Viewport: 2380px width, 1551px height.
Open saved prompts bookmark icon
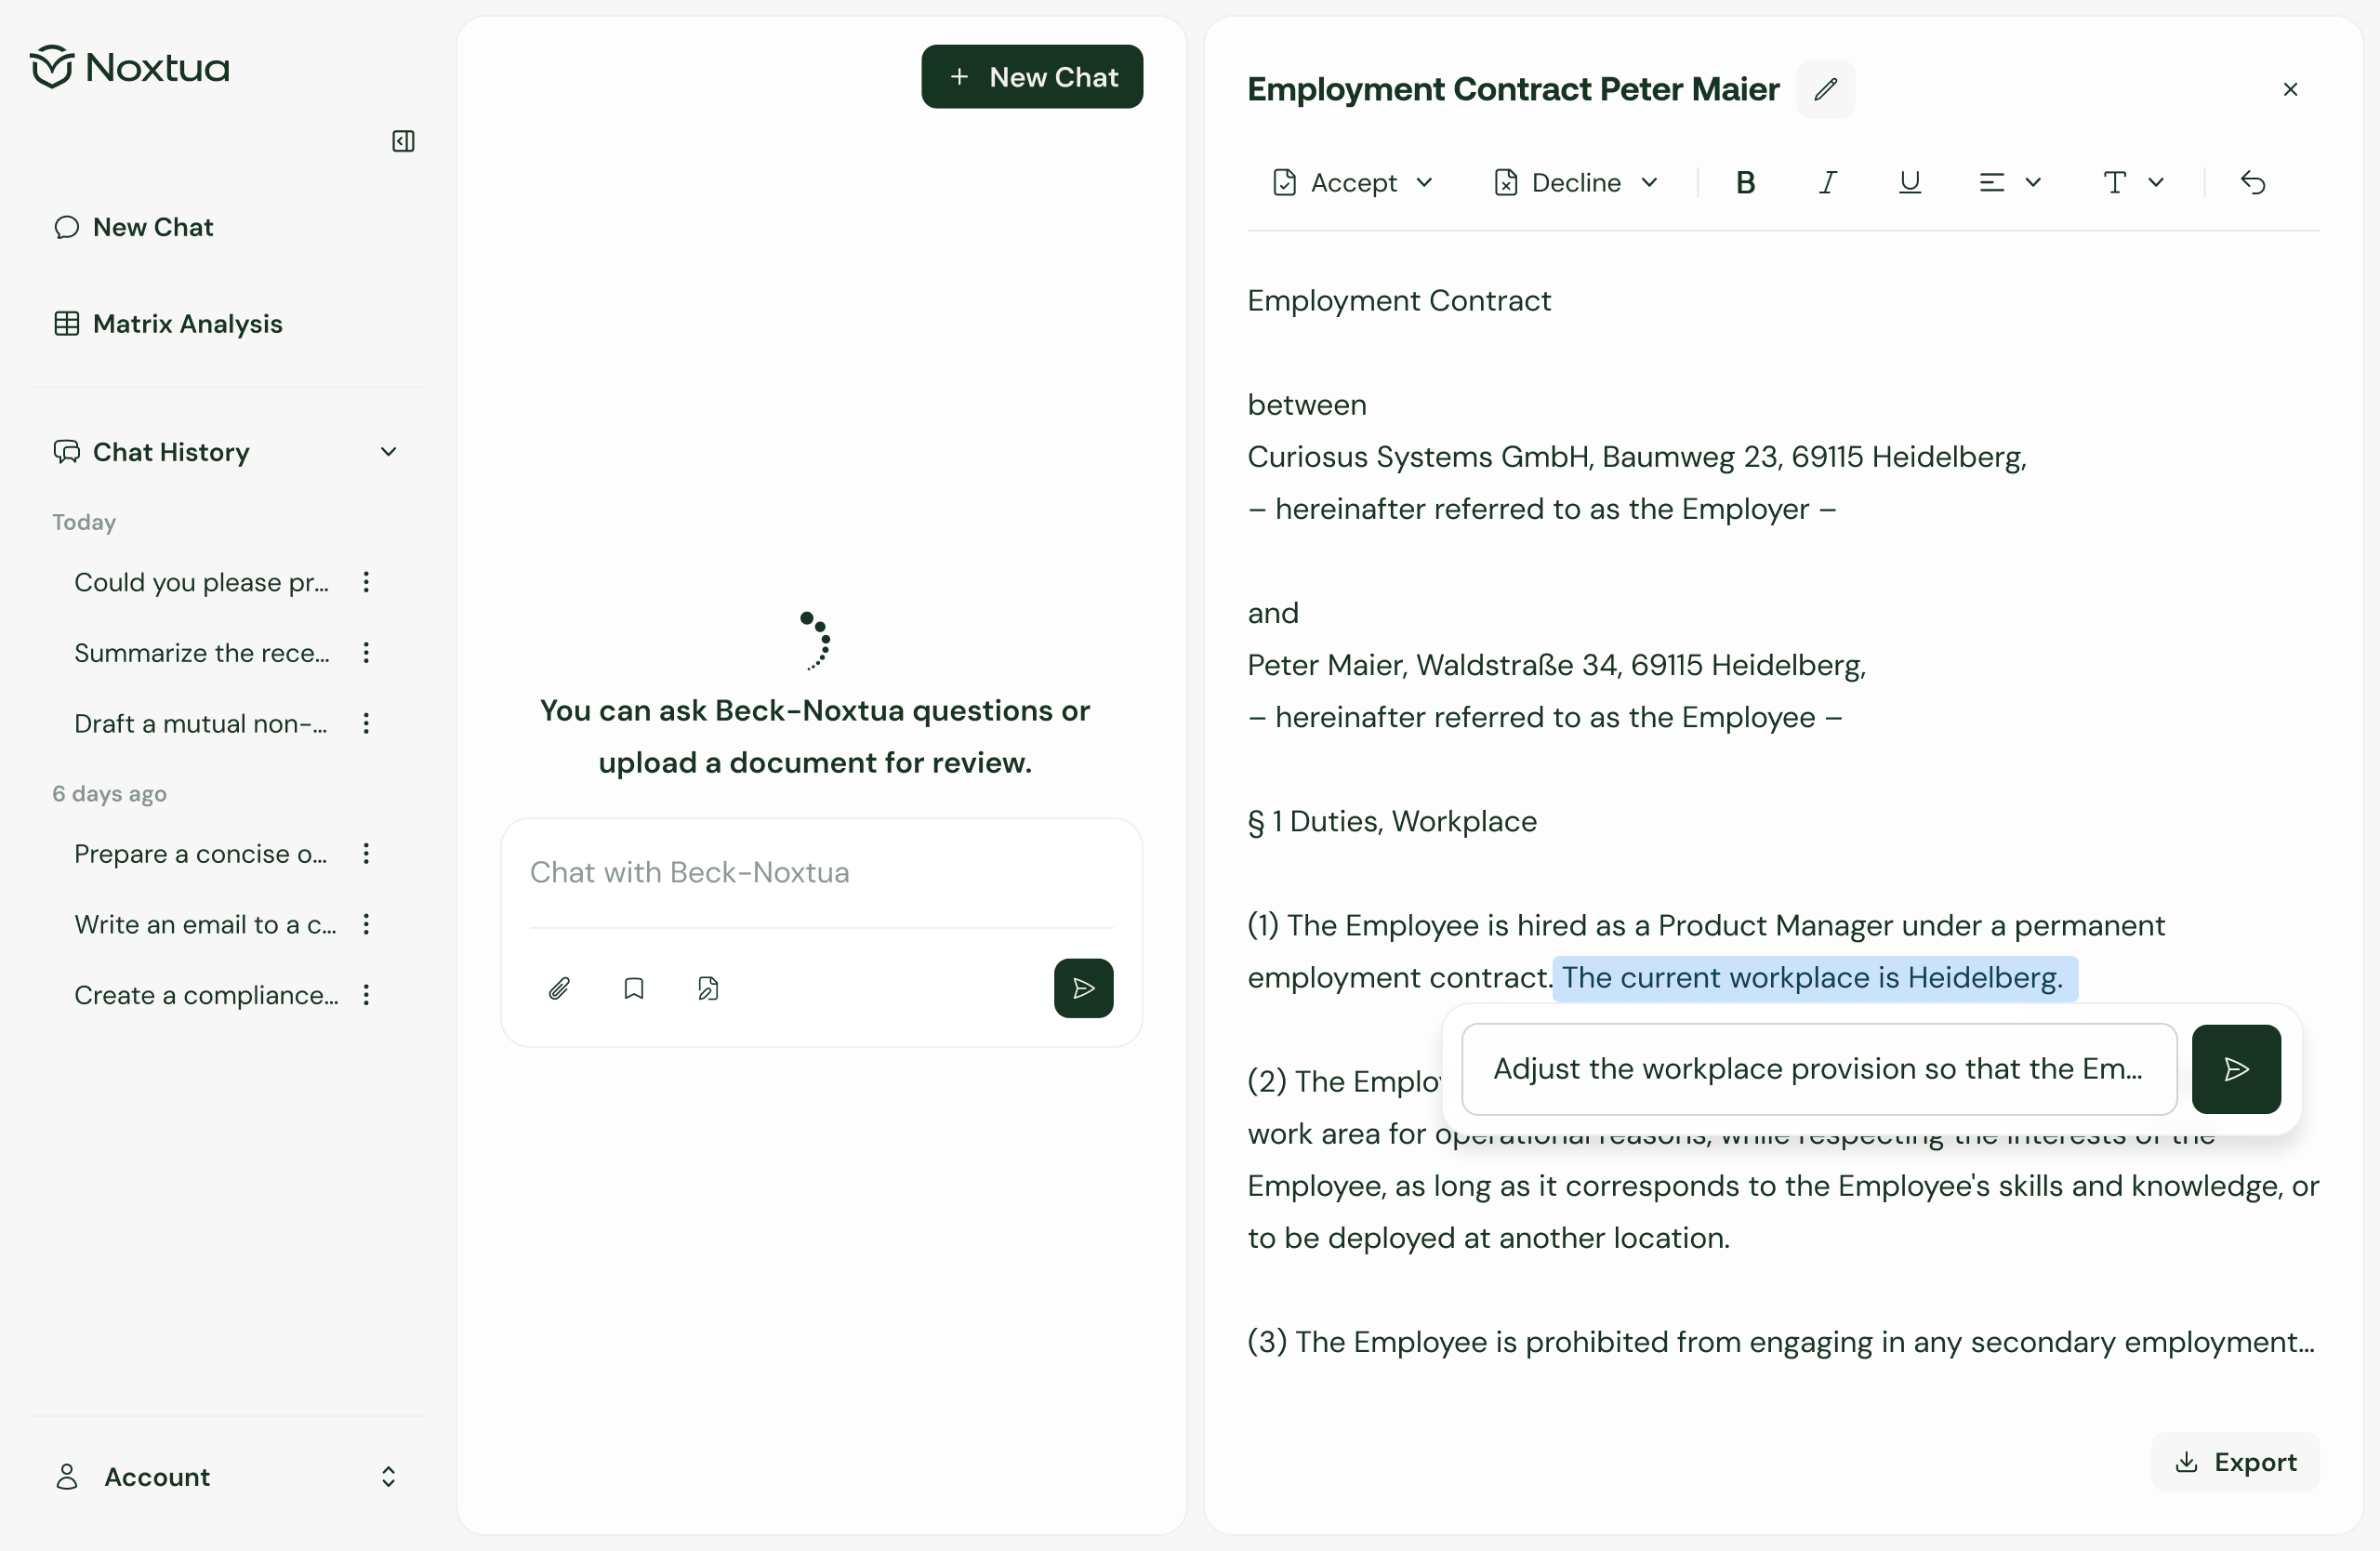(633, 988)
